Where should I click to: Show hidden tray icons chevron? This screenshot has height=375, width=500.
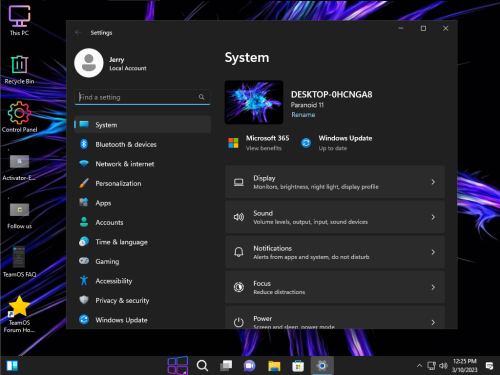pyautogui.click(x=419, y=366)
